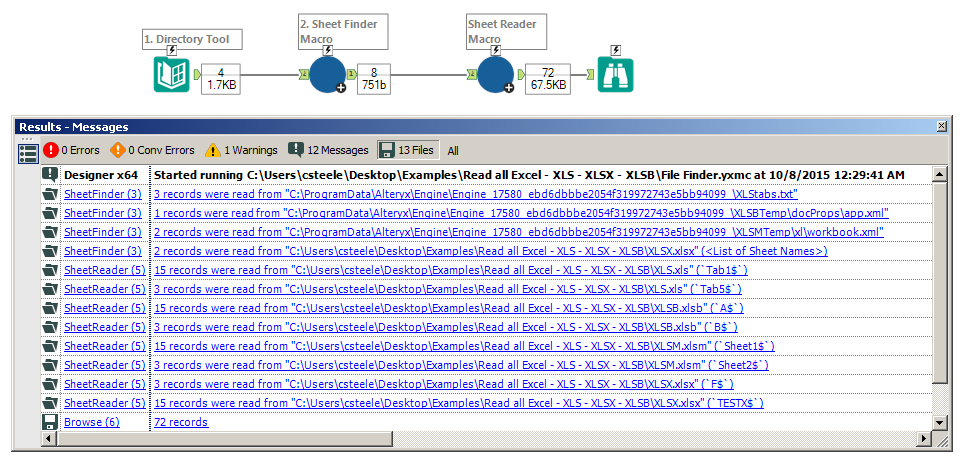The width and height of the screenshot is (966, 468).
Task: Expand the Sheet Reader macro plus badge
Action: tap(509, 88)
